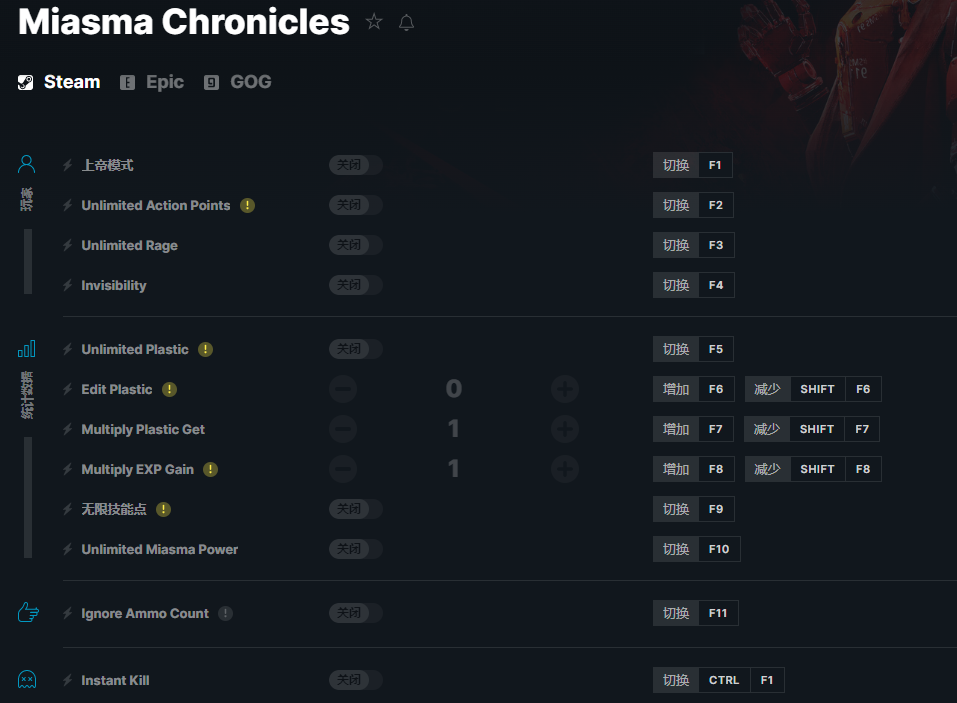Image resolution: width=957 pixels, height=703 pixels.
Task: Switch to the Epic platform tab
Action: pos(152,82)
